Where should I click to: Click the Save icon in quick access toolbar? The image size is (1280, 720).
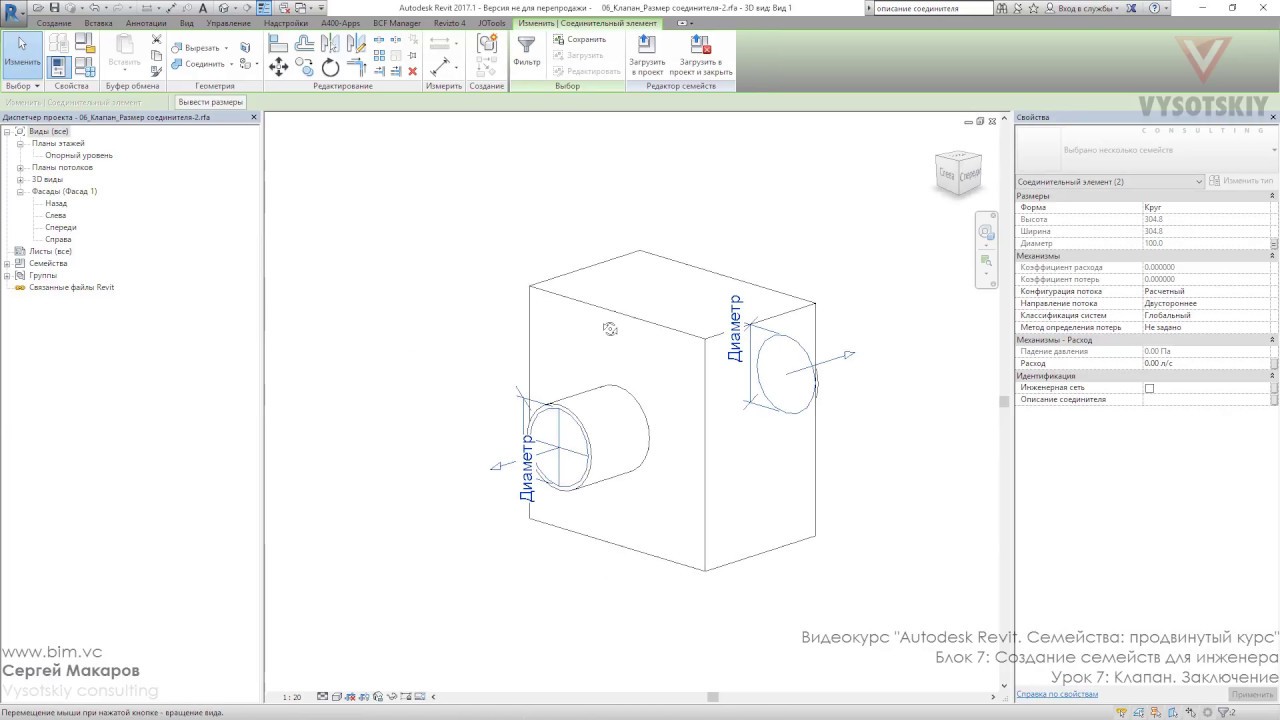coord(56,8)
